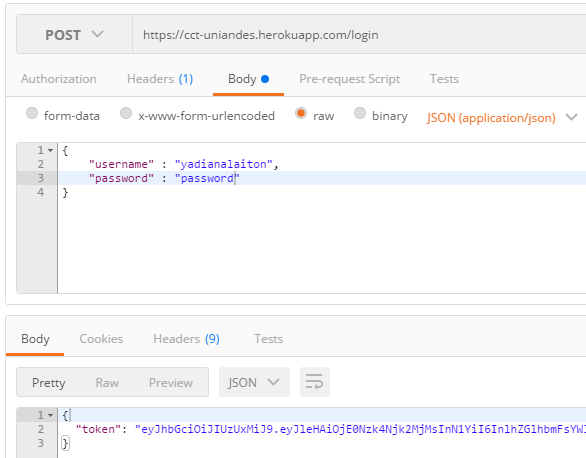This screenshot has height=458, width=586.
Task: Open request Headers (1) tab
Action: click(x=160, y=79)
